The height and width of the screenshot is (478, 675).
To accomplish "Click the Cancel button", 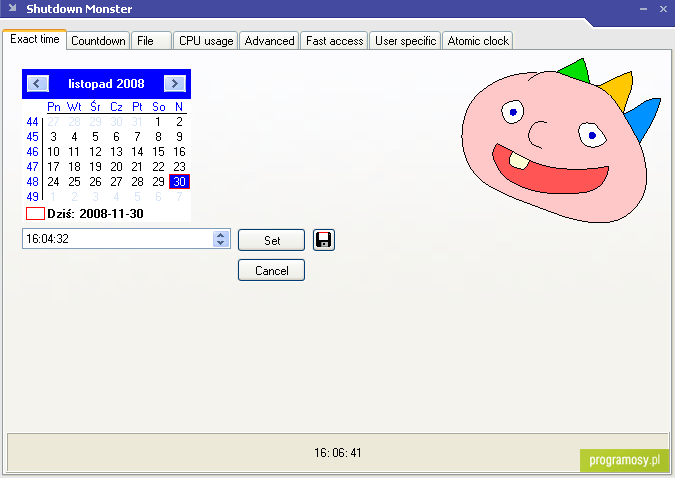I will (x=271, y=270).
